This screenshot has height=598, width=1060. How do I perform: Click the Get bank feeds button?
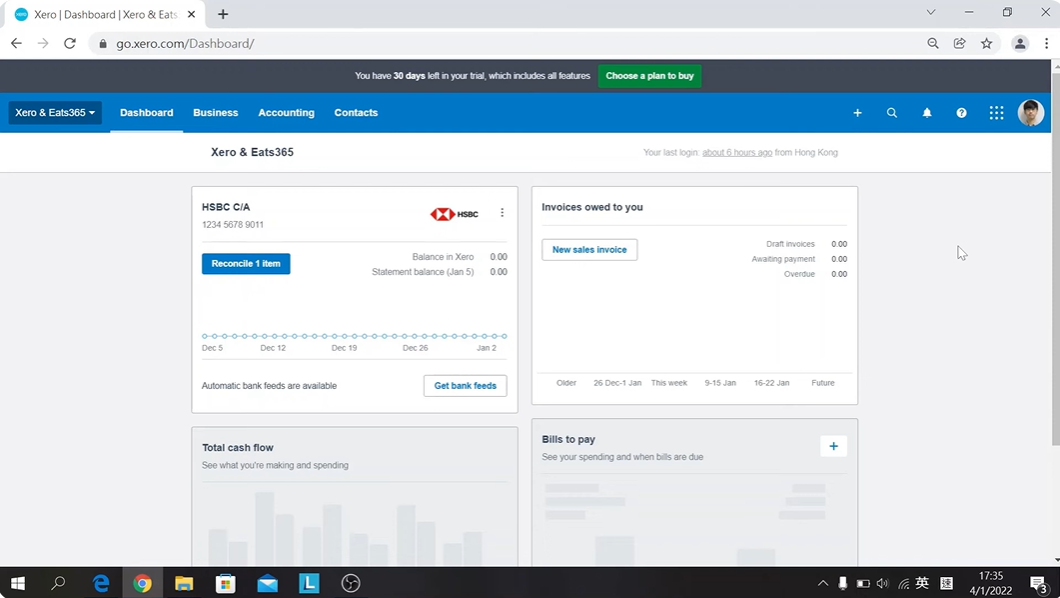(x=465, y=386)
